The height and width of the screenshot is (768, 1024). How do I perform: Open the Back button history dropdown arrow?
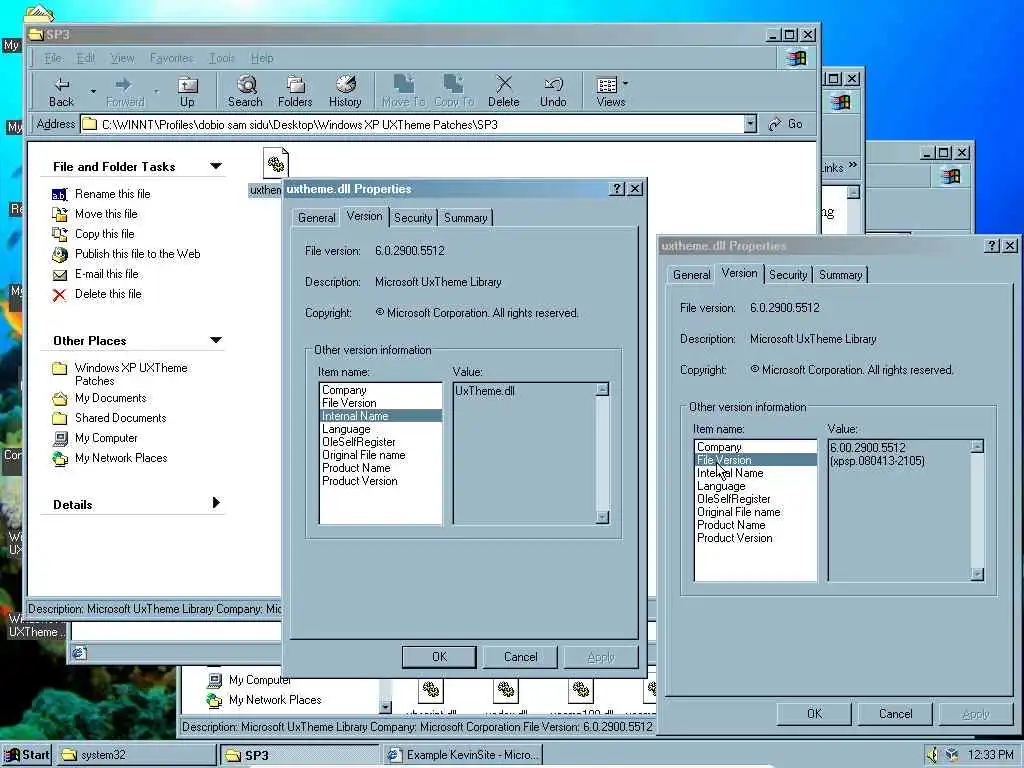point(93,91)
